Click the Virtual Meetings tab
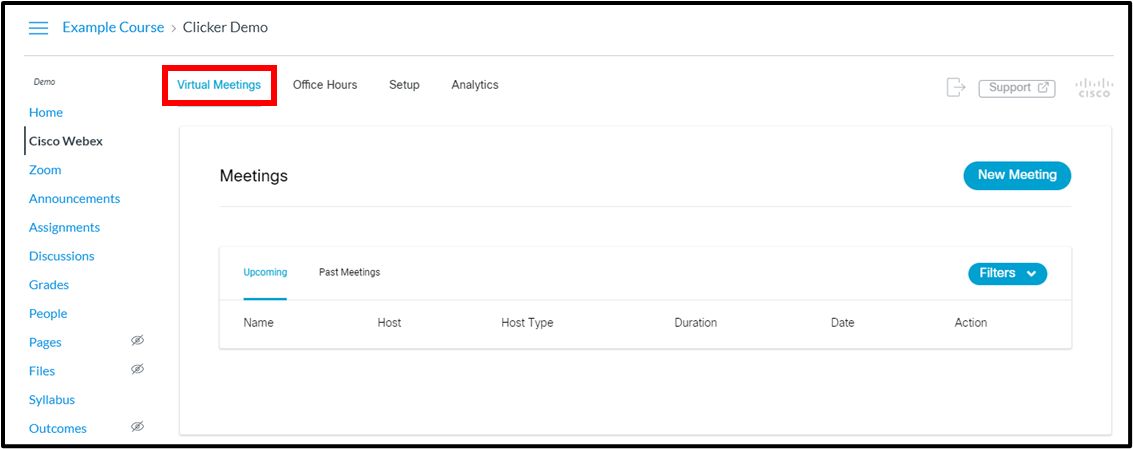Screen dimensions: 1133x449 219,85
